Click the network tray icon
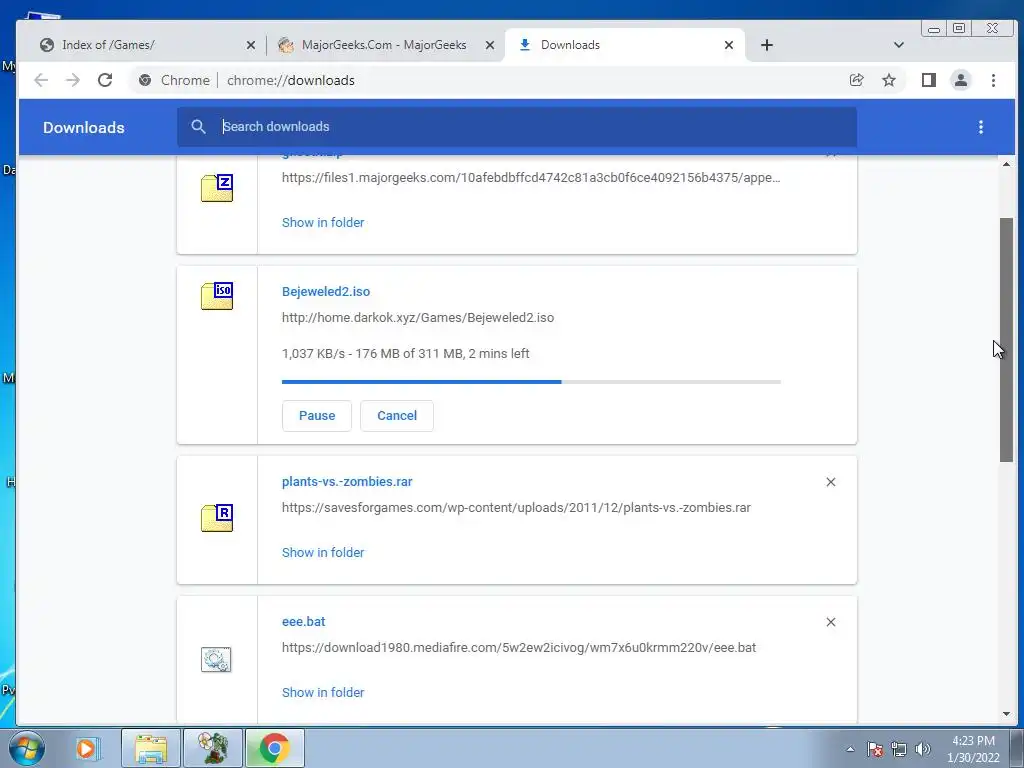The height and width of the screenshot is (768, 1024). coord(899,749)
